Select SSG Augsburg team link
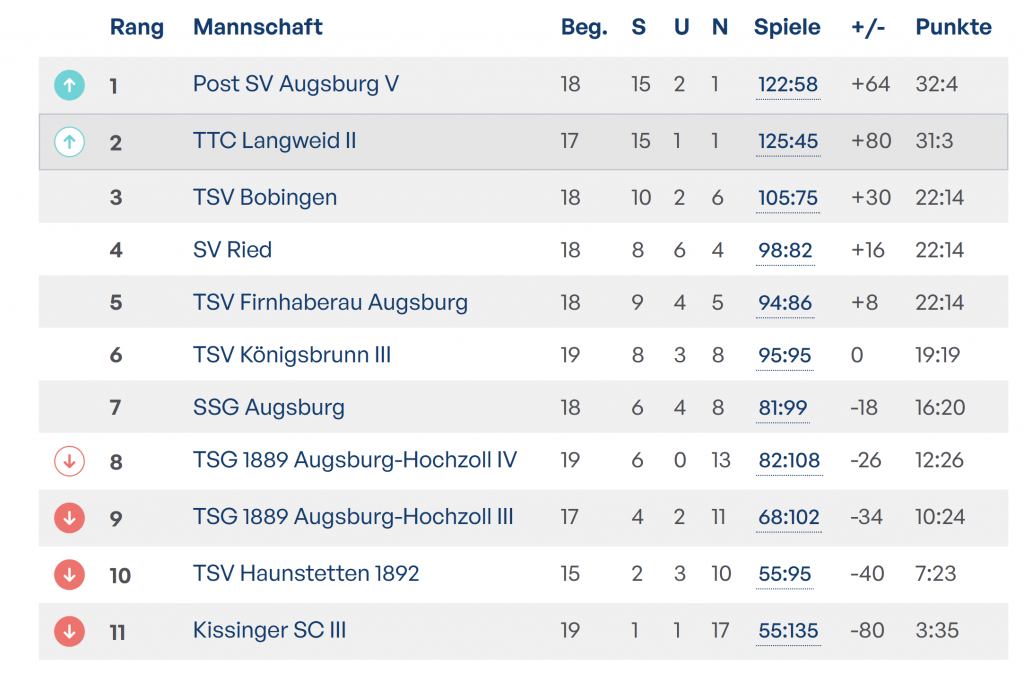 pos(269,408)
